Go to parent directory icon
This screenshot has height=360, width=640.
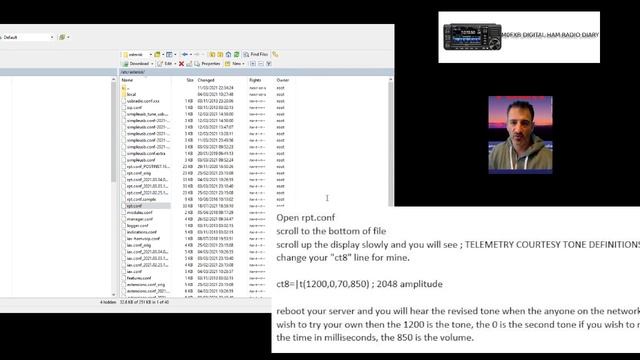[212, 54]
